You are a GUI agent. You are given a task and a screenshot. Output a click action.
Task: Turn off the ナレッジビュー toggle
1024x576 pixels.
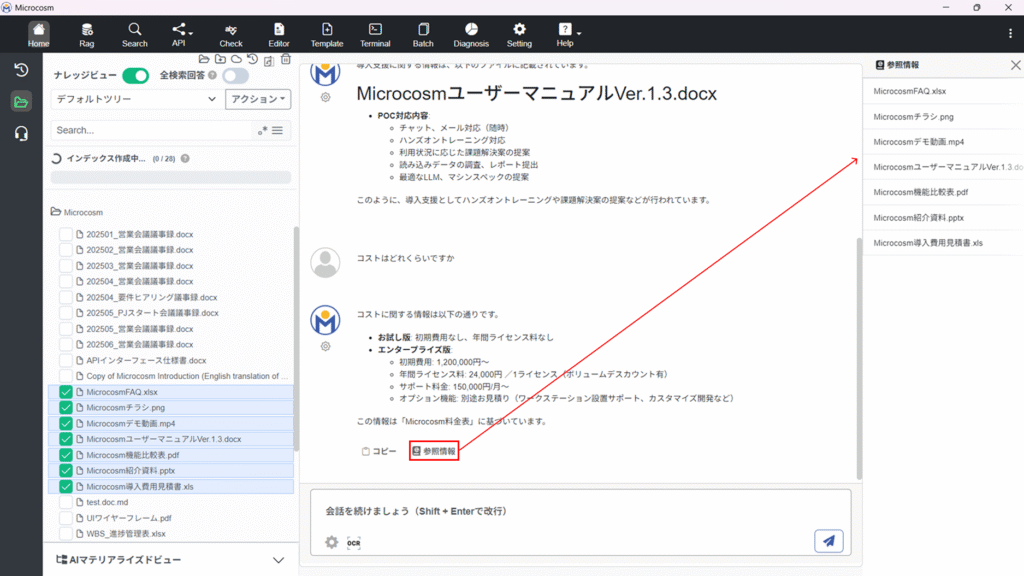[x=135, y=76]
